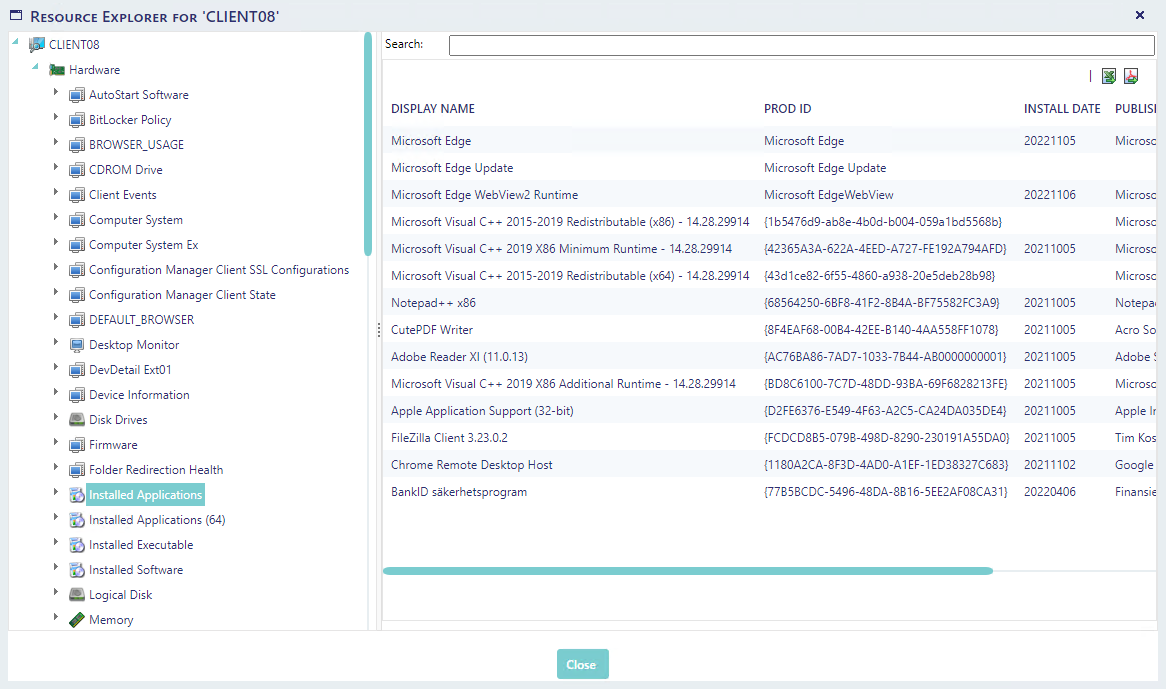Click the Memory chip icon

coord(77,620)
